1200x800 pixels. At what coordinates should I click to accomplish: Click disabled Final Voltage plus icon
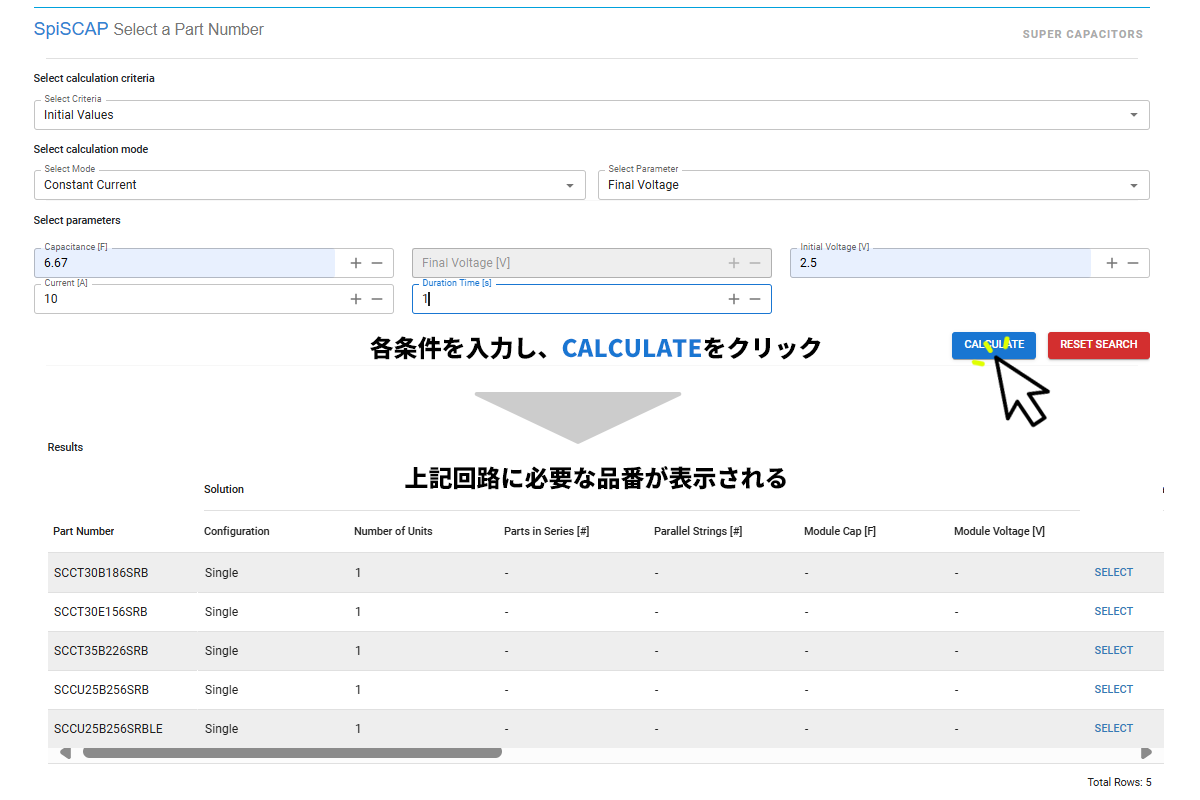(x=734, y=263)
